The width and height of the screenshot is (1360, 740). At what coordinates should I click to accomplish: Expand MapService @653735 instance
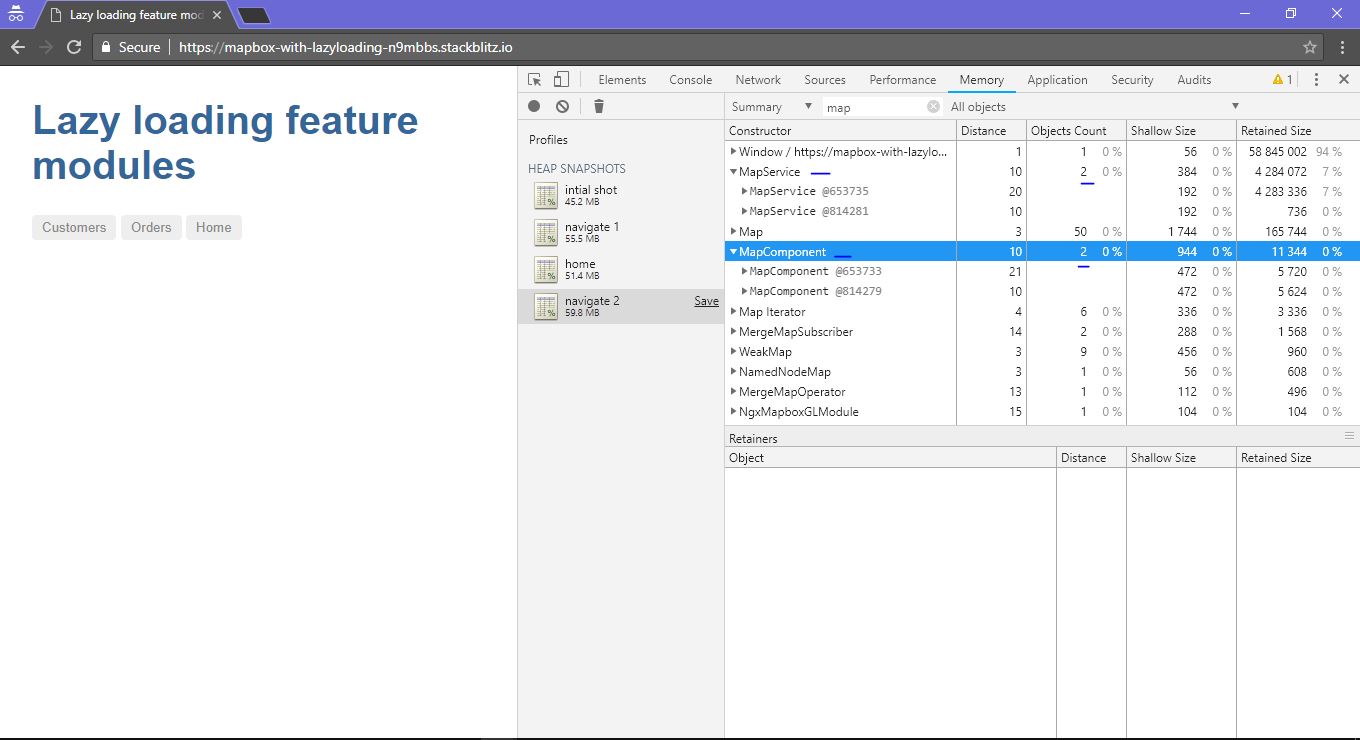743,192
